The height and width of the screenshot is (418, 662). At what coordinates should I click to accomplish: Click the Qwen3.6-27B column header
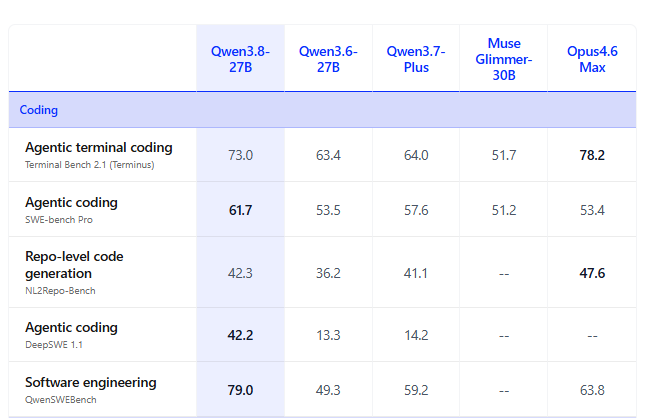point(328,59)
